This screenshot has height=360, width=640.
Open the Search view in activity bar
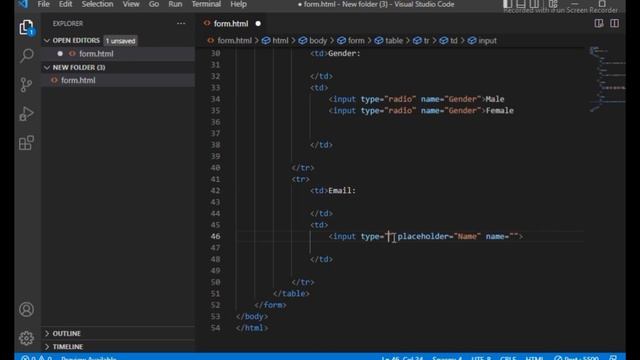pyautogui.click(x=27, y=56)
